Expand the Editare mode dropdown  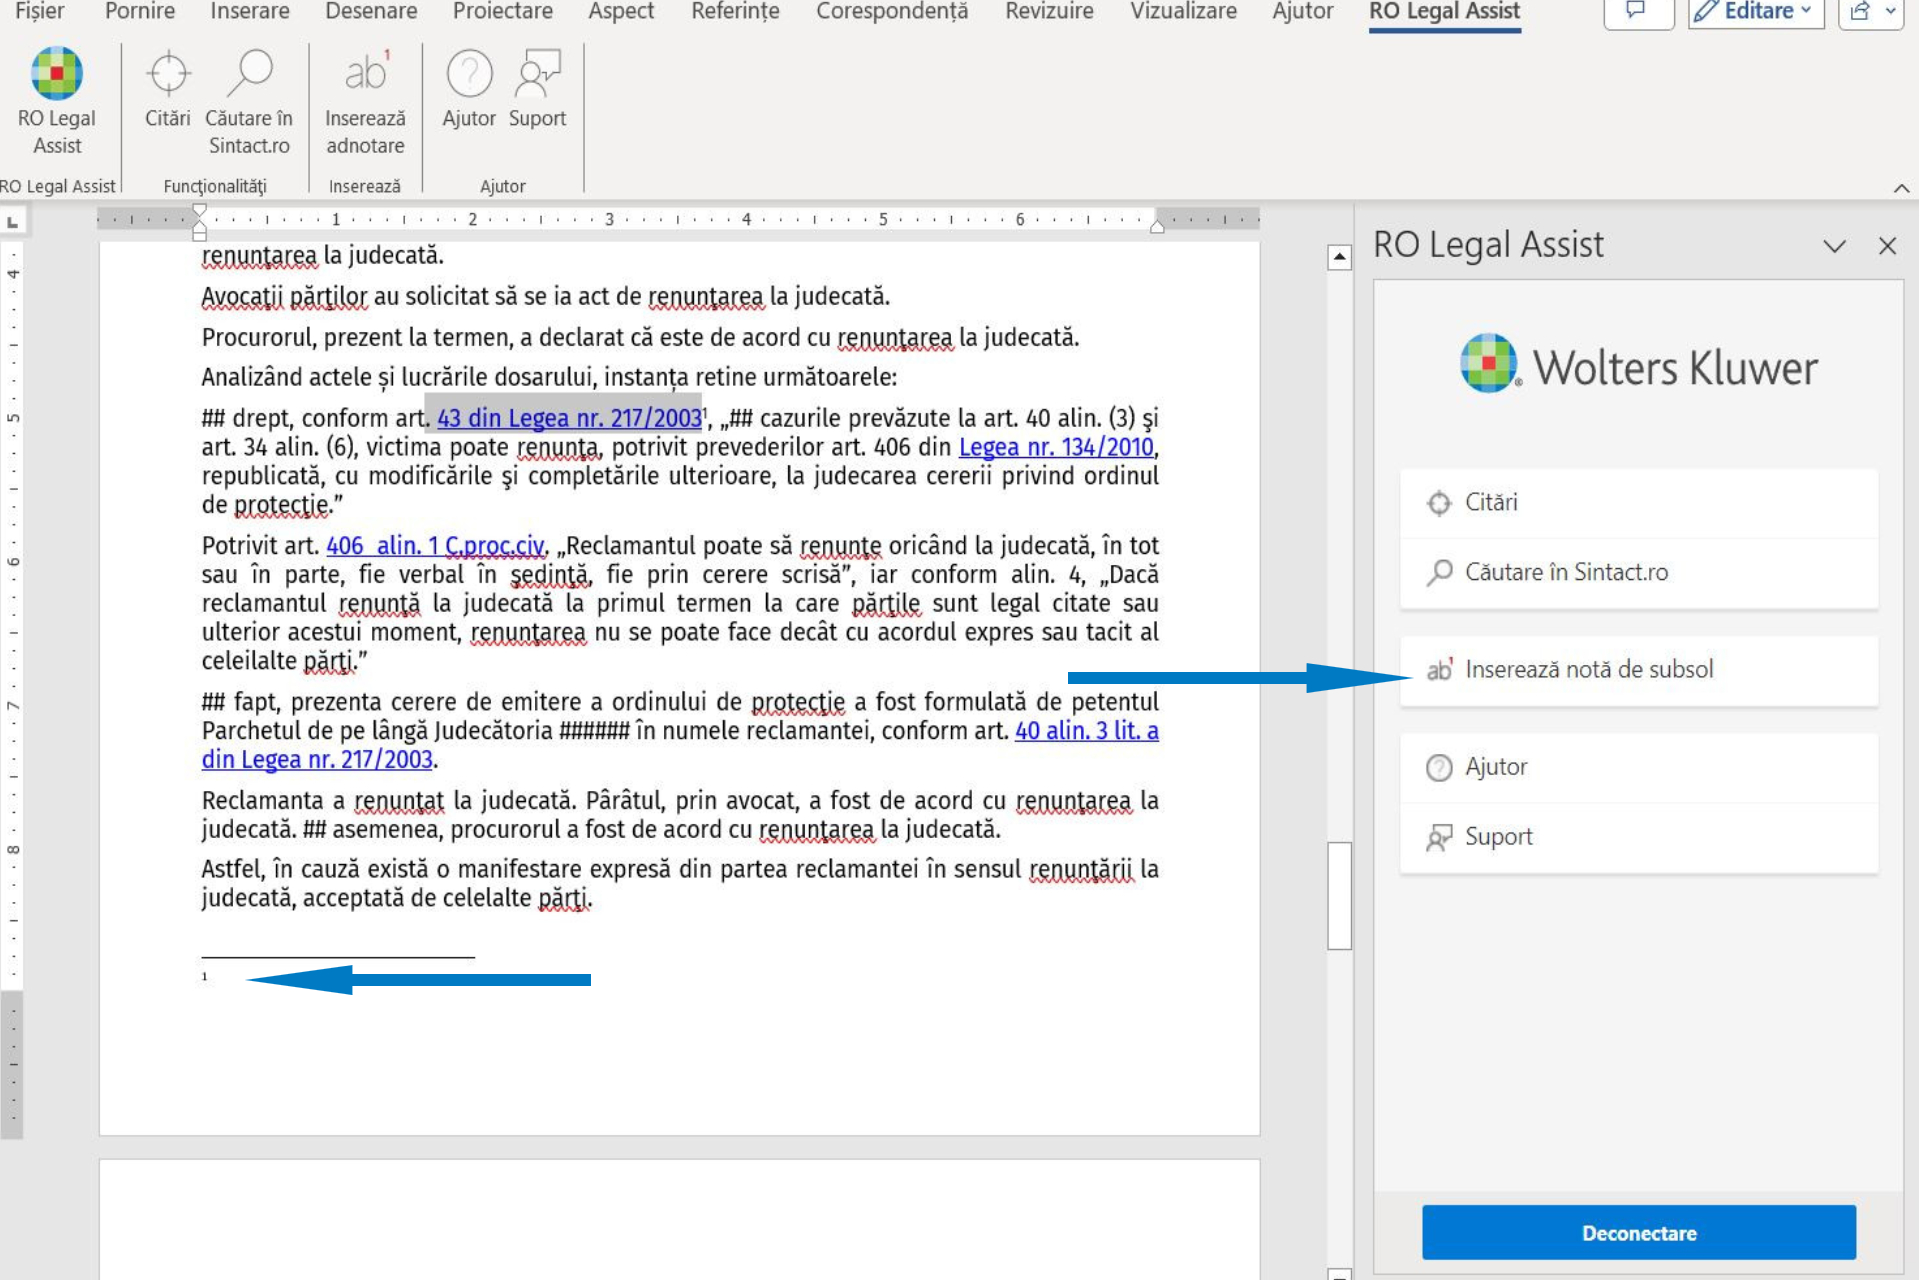point(1756,12)
